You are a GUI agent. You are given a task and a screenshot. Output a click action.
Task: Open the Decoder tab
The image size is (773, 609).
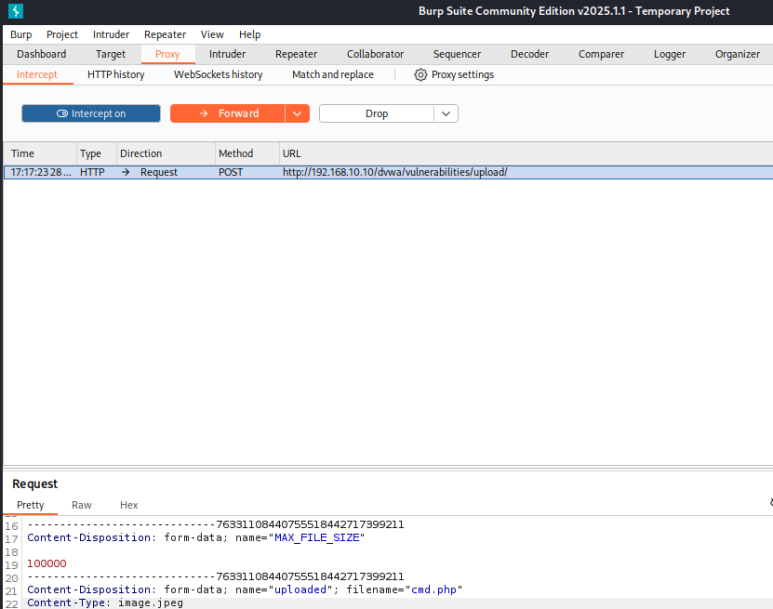pos(529,54)
